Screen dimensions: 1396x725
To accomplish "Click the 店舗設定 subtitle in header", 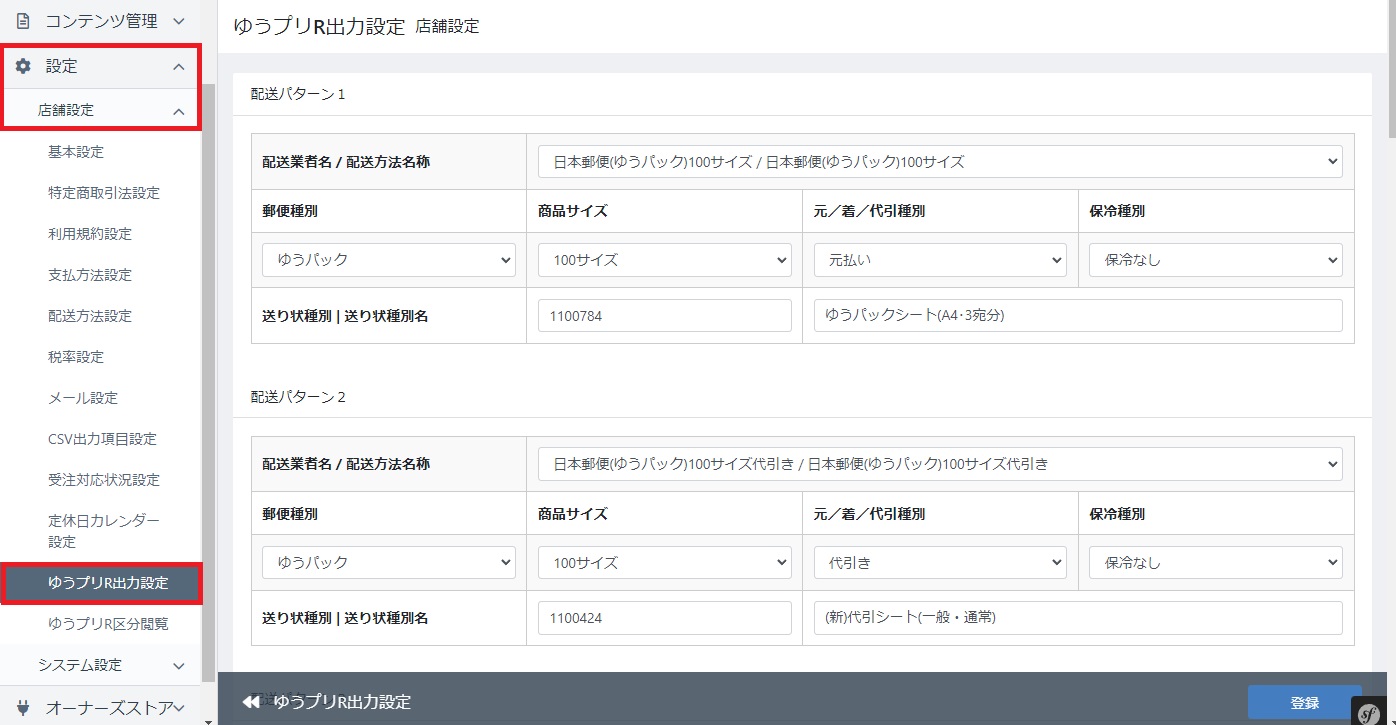I will 447,27.
